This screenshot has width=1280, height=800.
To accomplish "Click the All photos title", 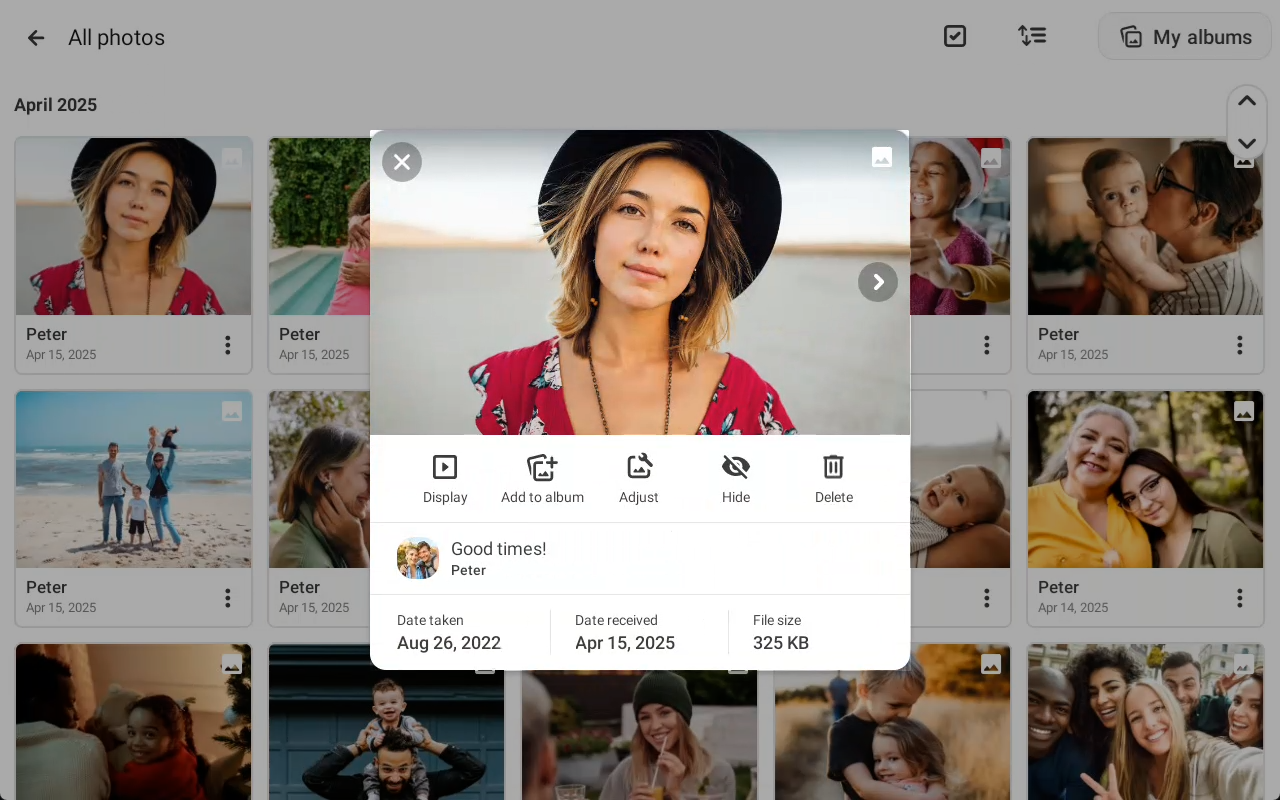I will (116, 38).
